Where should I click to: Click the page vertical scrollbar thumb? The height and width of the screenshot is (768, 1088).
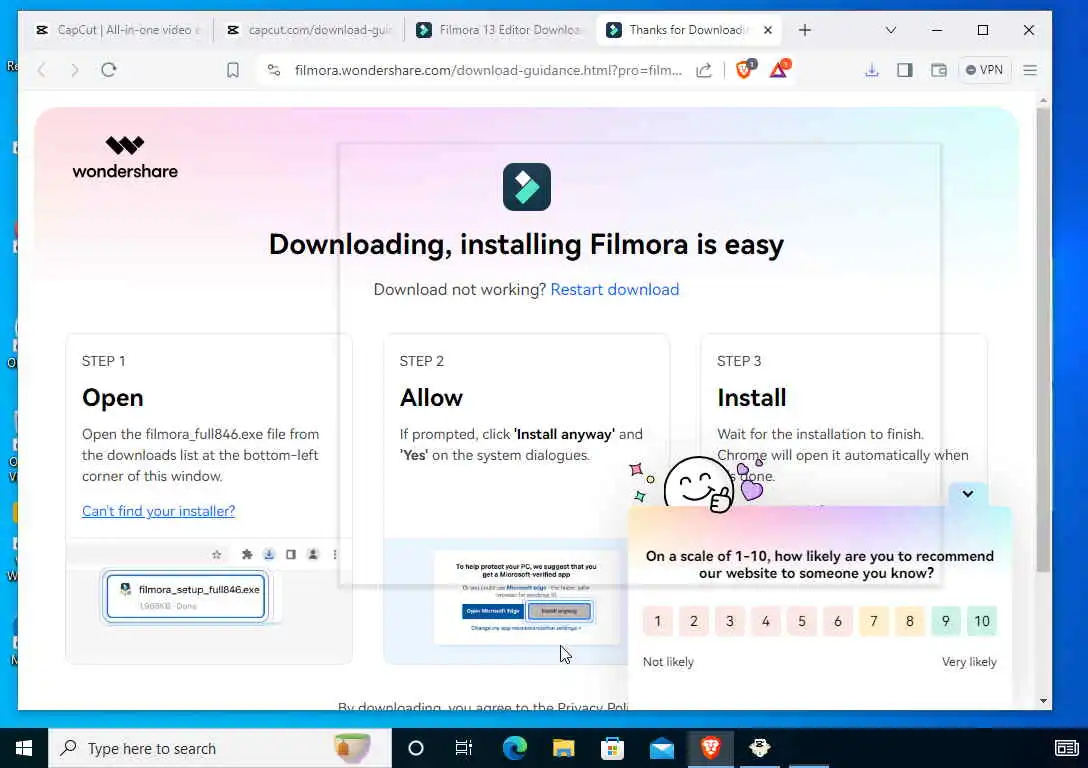(1043, 340)
